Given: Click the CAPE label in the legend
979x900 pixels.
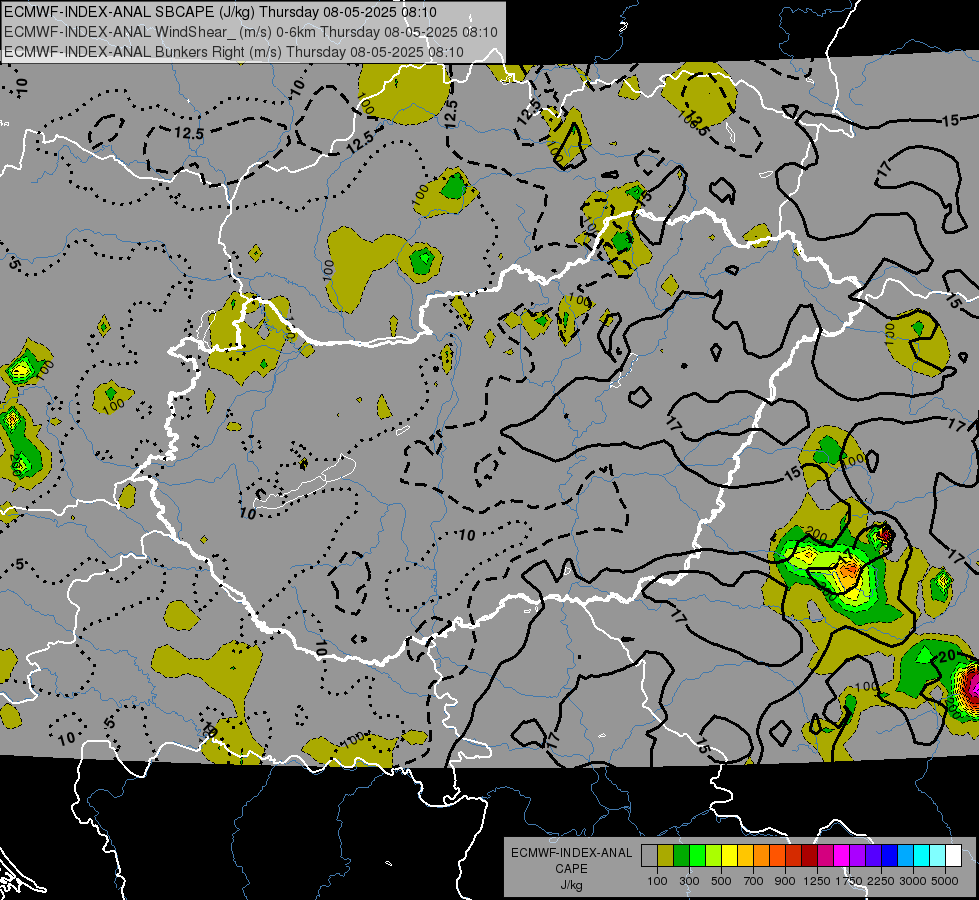Looking at the screenshot, I should coord(571,869).
